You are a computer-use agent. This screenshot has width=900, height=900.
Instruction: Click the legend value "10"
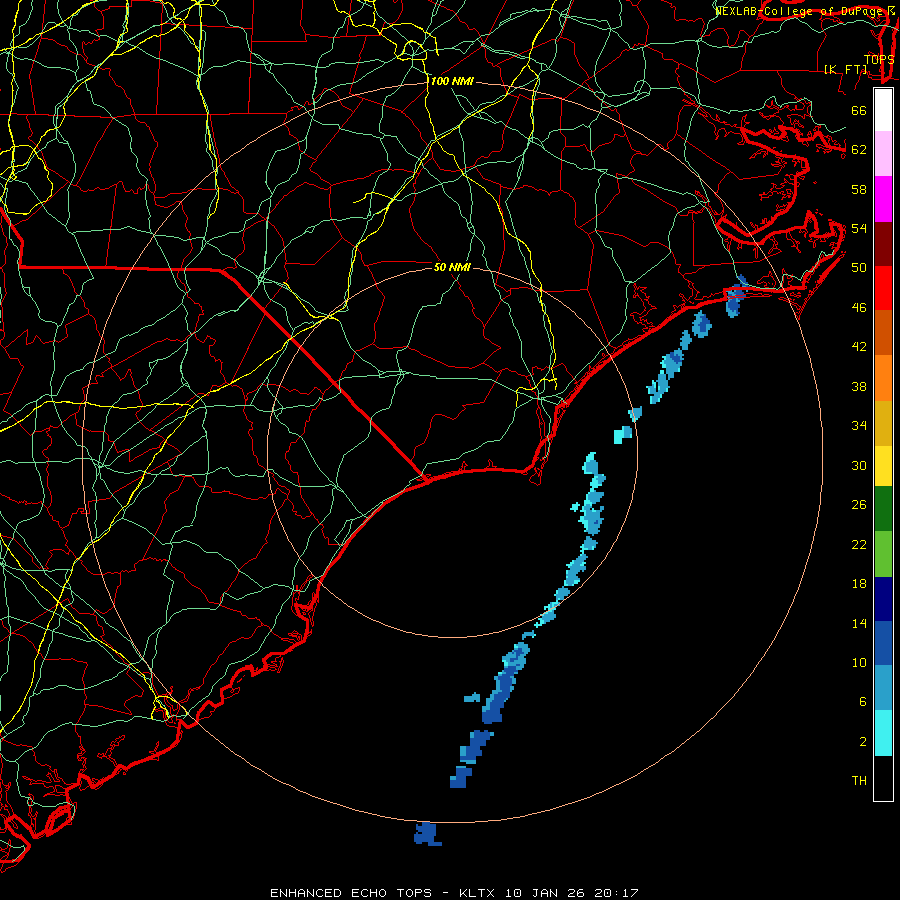click(859, 662)
